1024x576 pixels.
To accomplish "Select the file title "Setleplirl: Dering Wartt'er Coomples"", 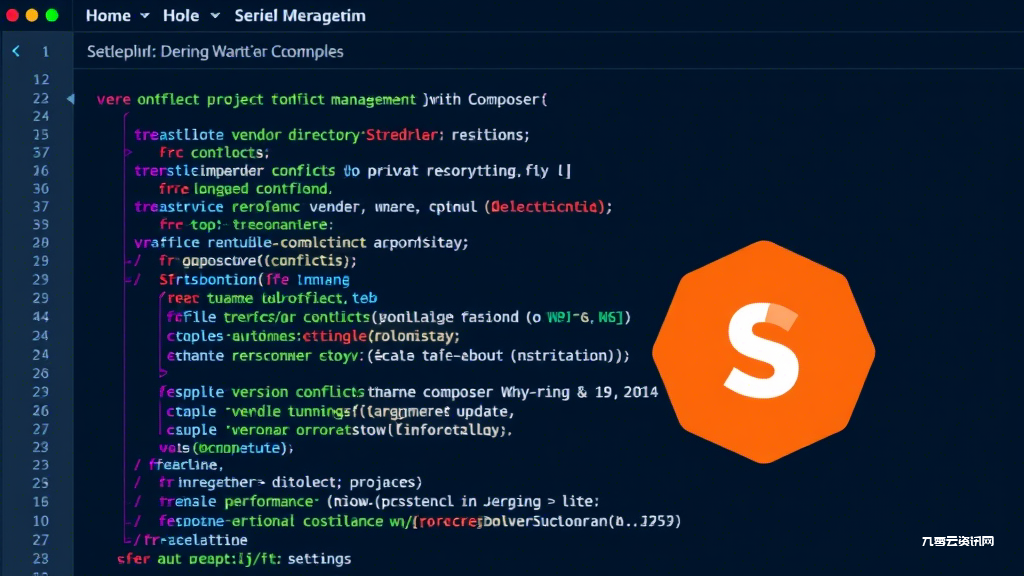I will click(x=215, y=52).
